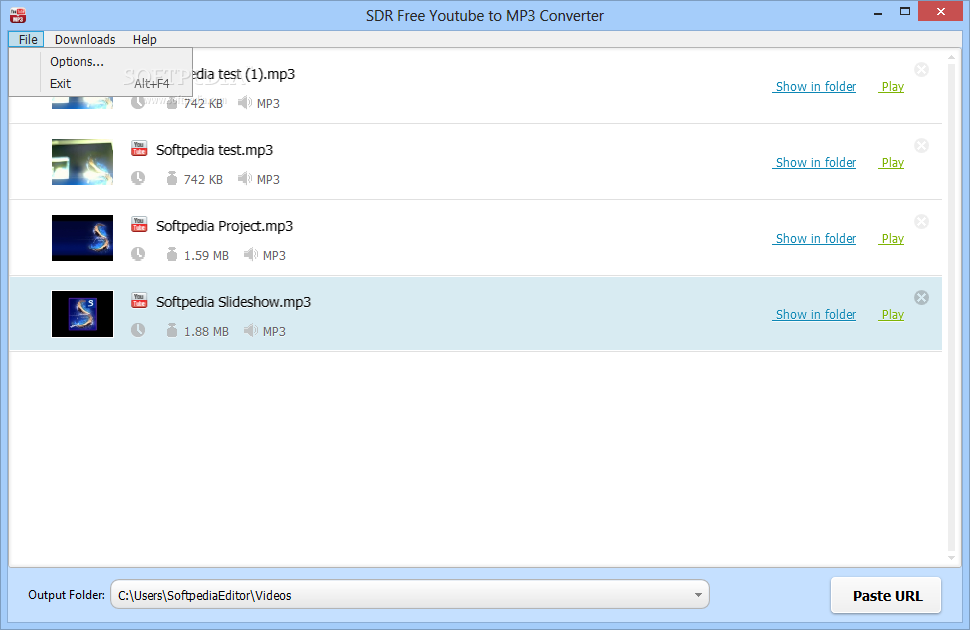Click the Paste URL button
This screenshot has height=630, width=970.
pyautogui.click(x=886, y=596)
